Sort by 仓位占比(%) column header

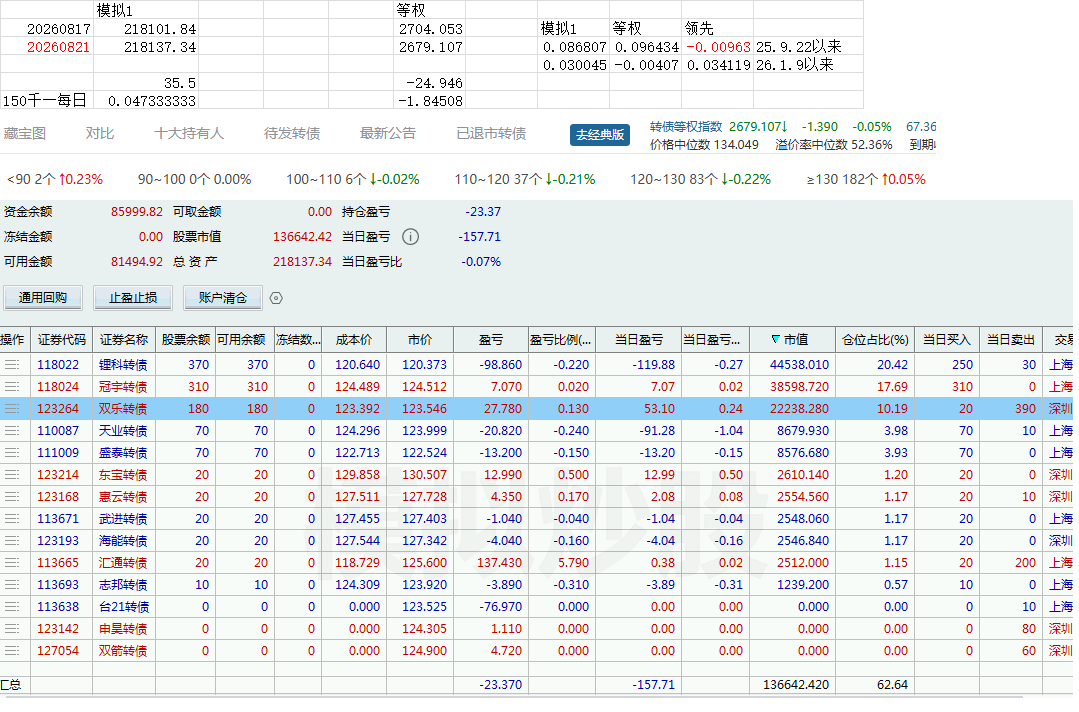pos(875,340)
